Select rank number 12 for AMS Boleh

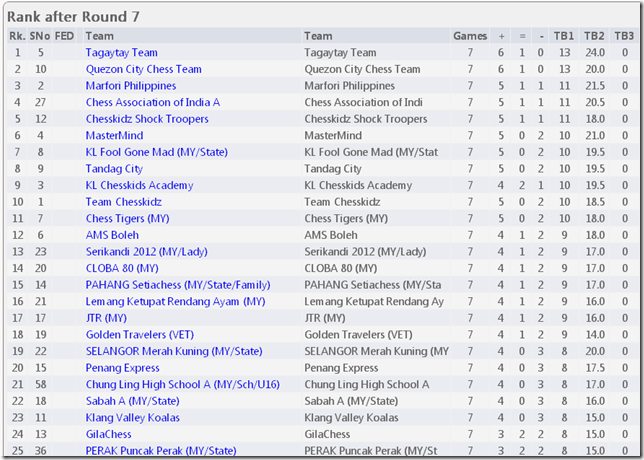coord(17,235)
